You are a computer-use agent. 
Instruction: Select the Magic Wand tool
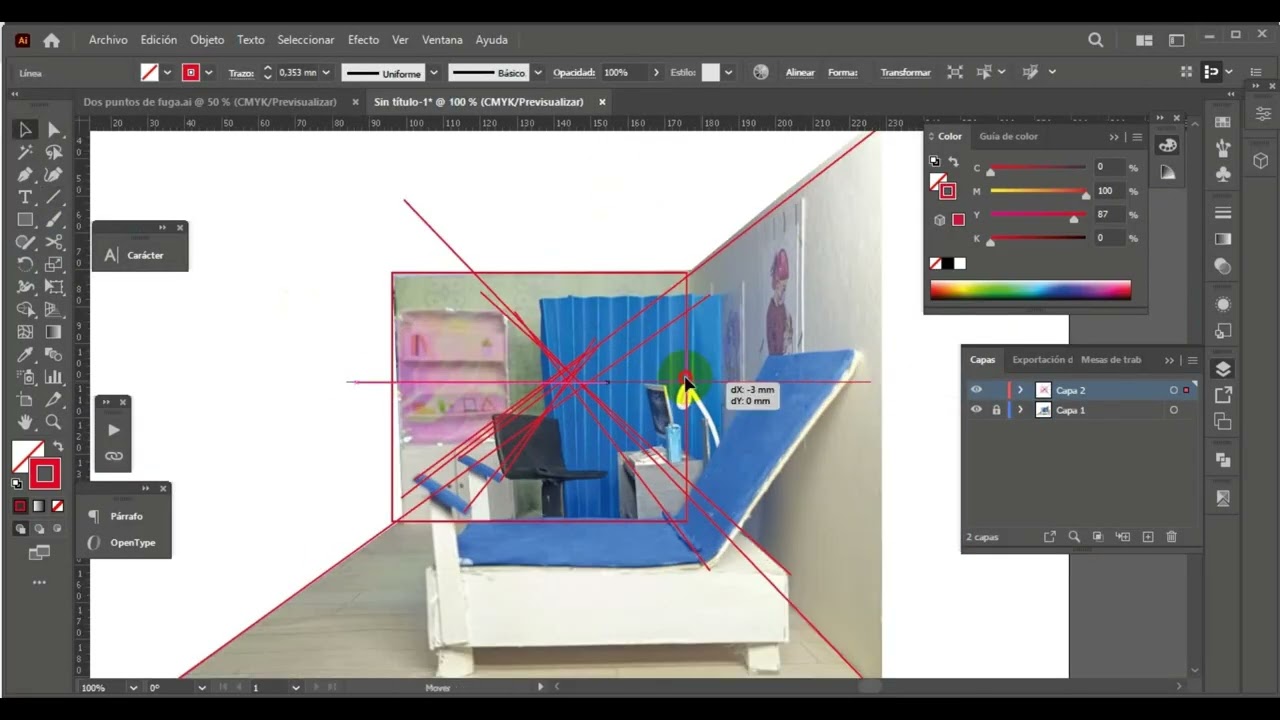point(25,152)
